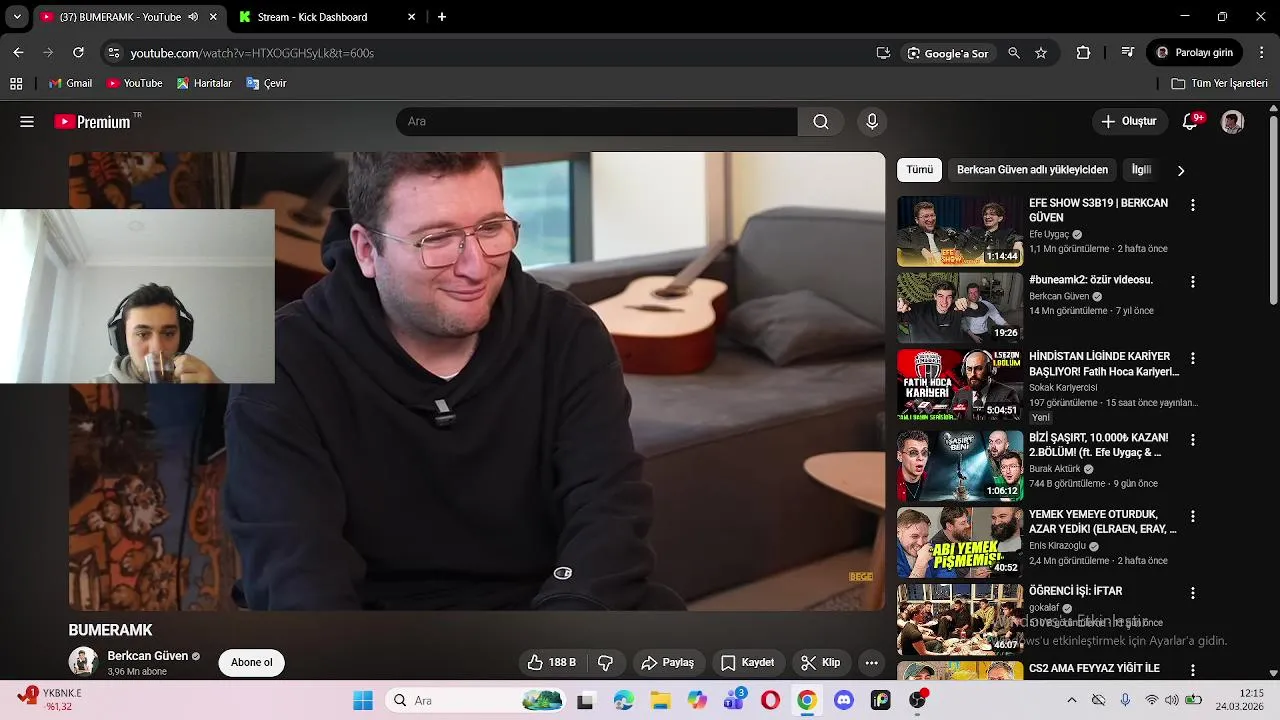
Task: Open the YouTube account avatar menu
Action: coord(1232,122)
